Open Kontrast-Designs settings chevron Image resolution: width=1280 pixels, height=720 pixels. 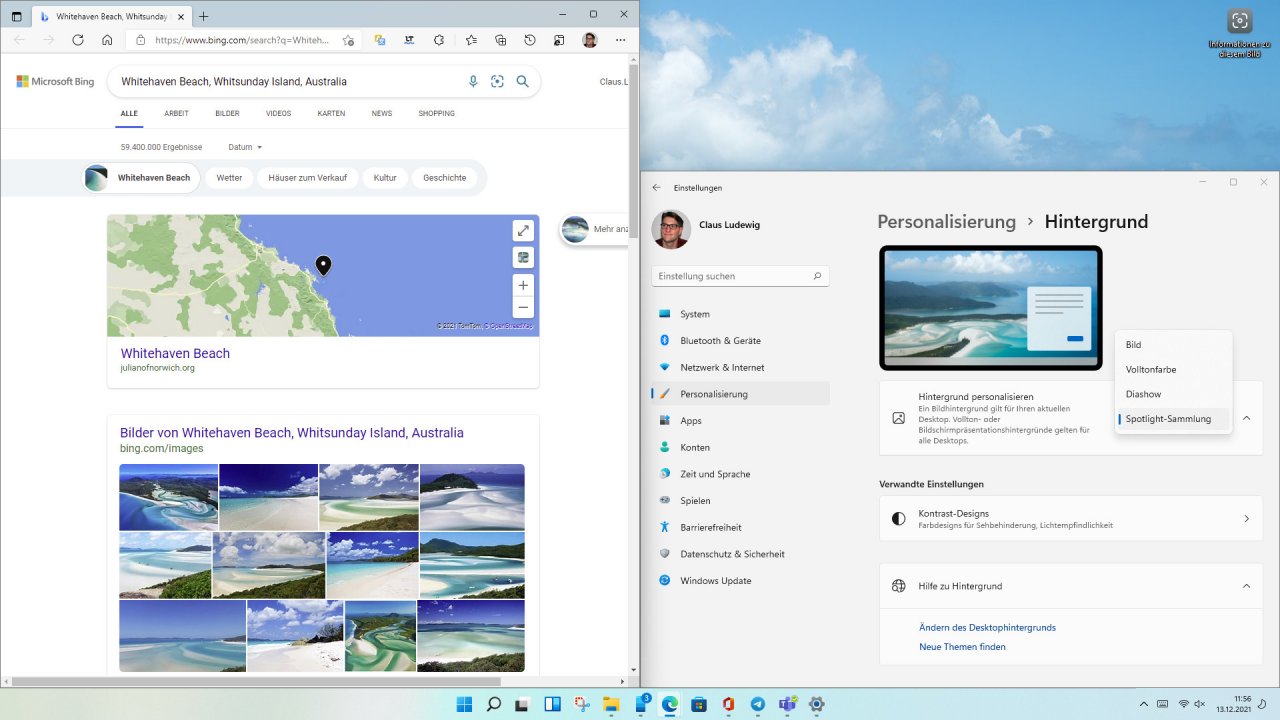1246,519
